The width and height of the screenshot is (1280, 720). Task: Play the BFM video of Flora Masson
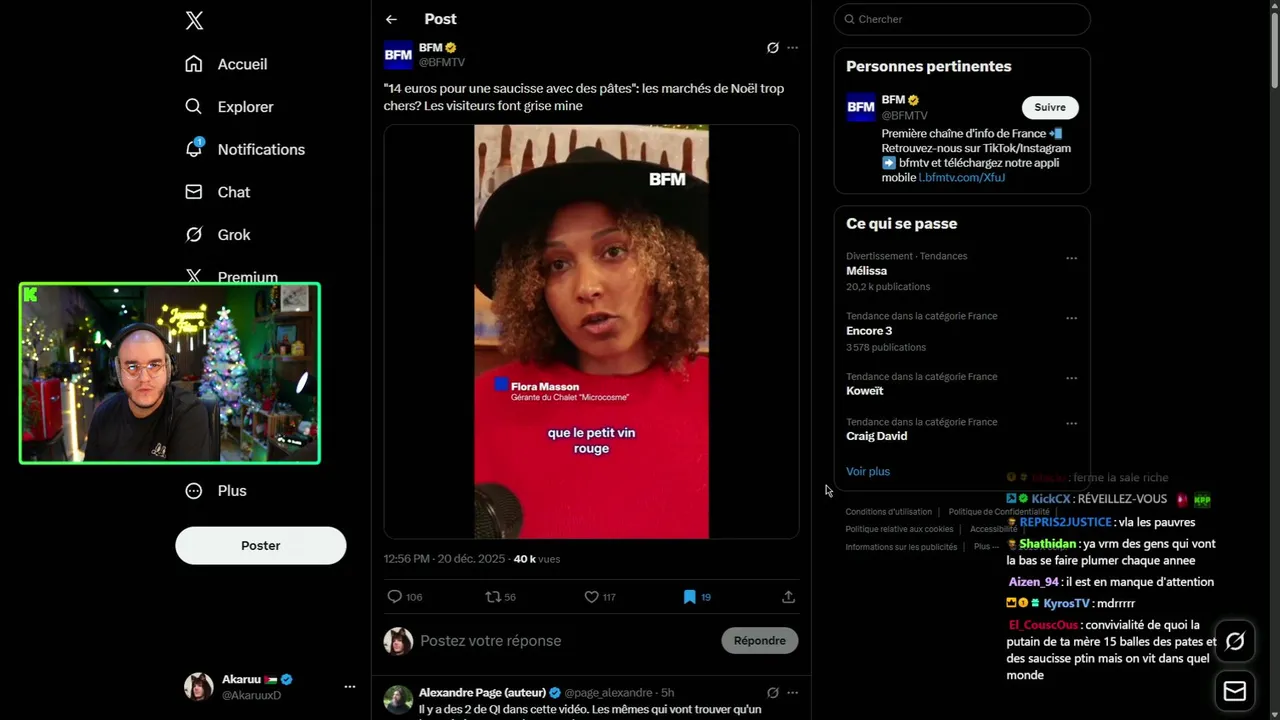(x=591, y=332)
